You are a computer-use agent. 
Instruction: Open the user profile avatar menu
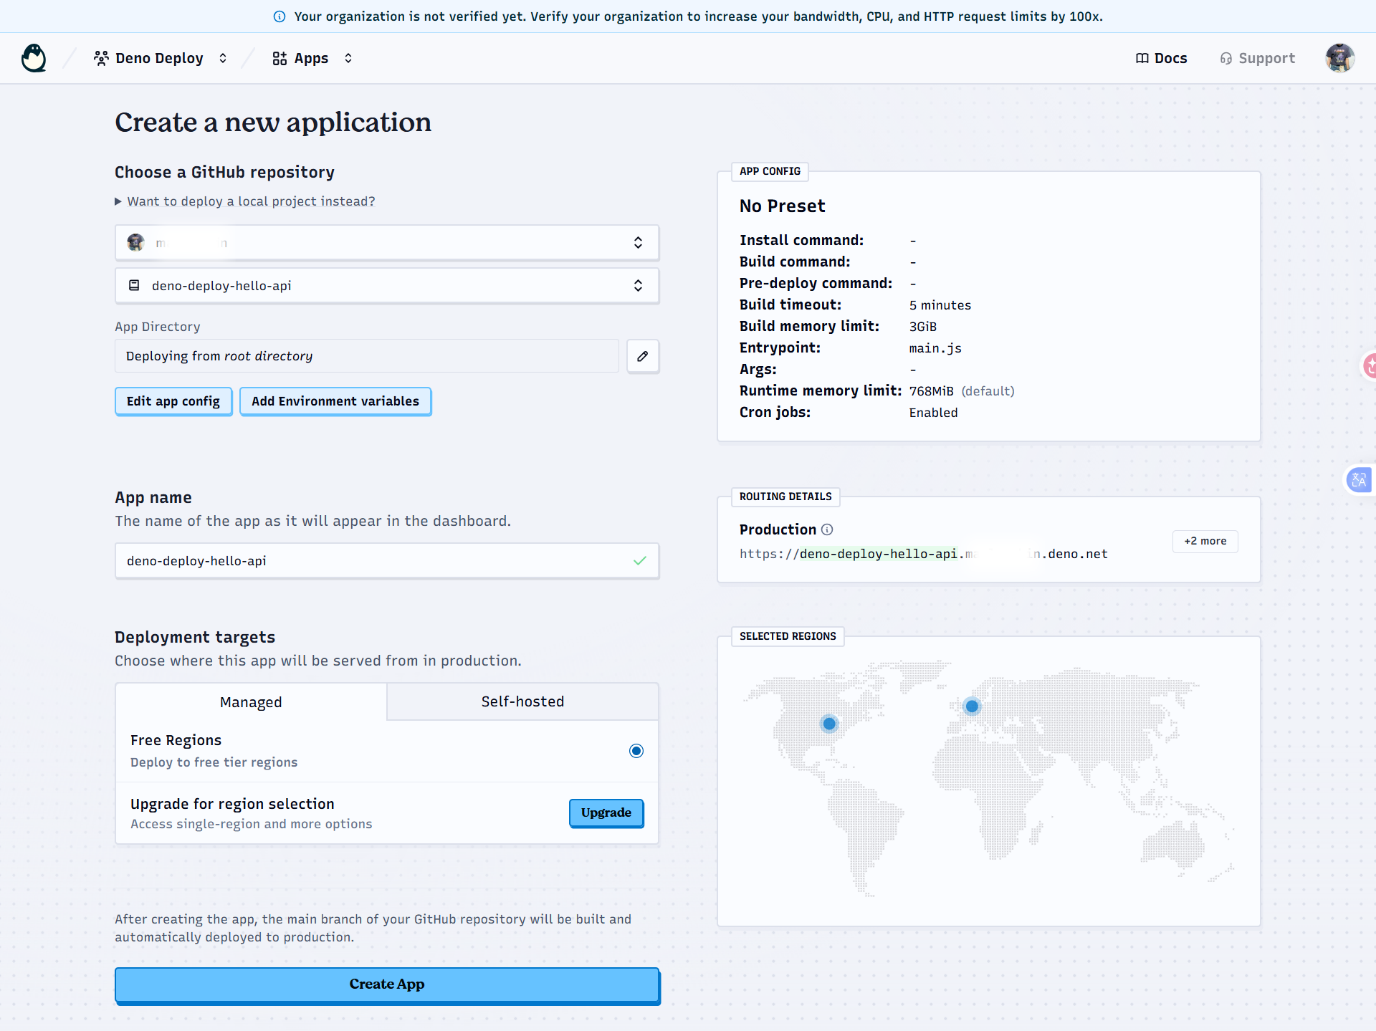(x=1340, y=58)
